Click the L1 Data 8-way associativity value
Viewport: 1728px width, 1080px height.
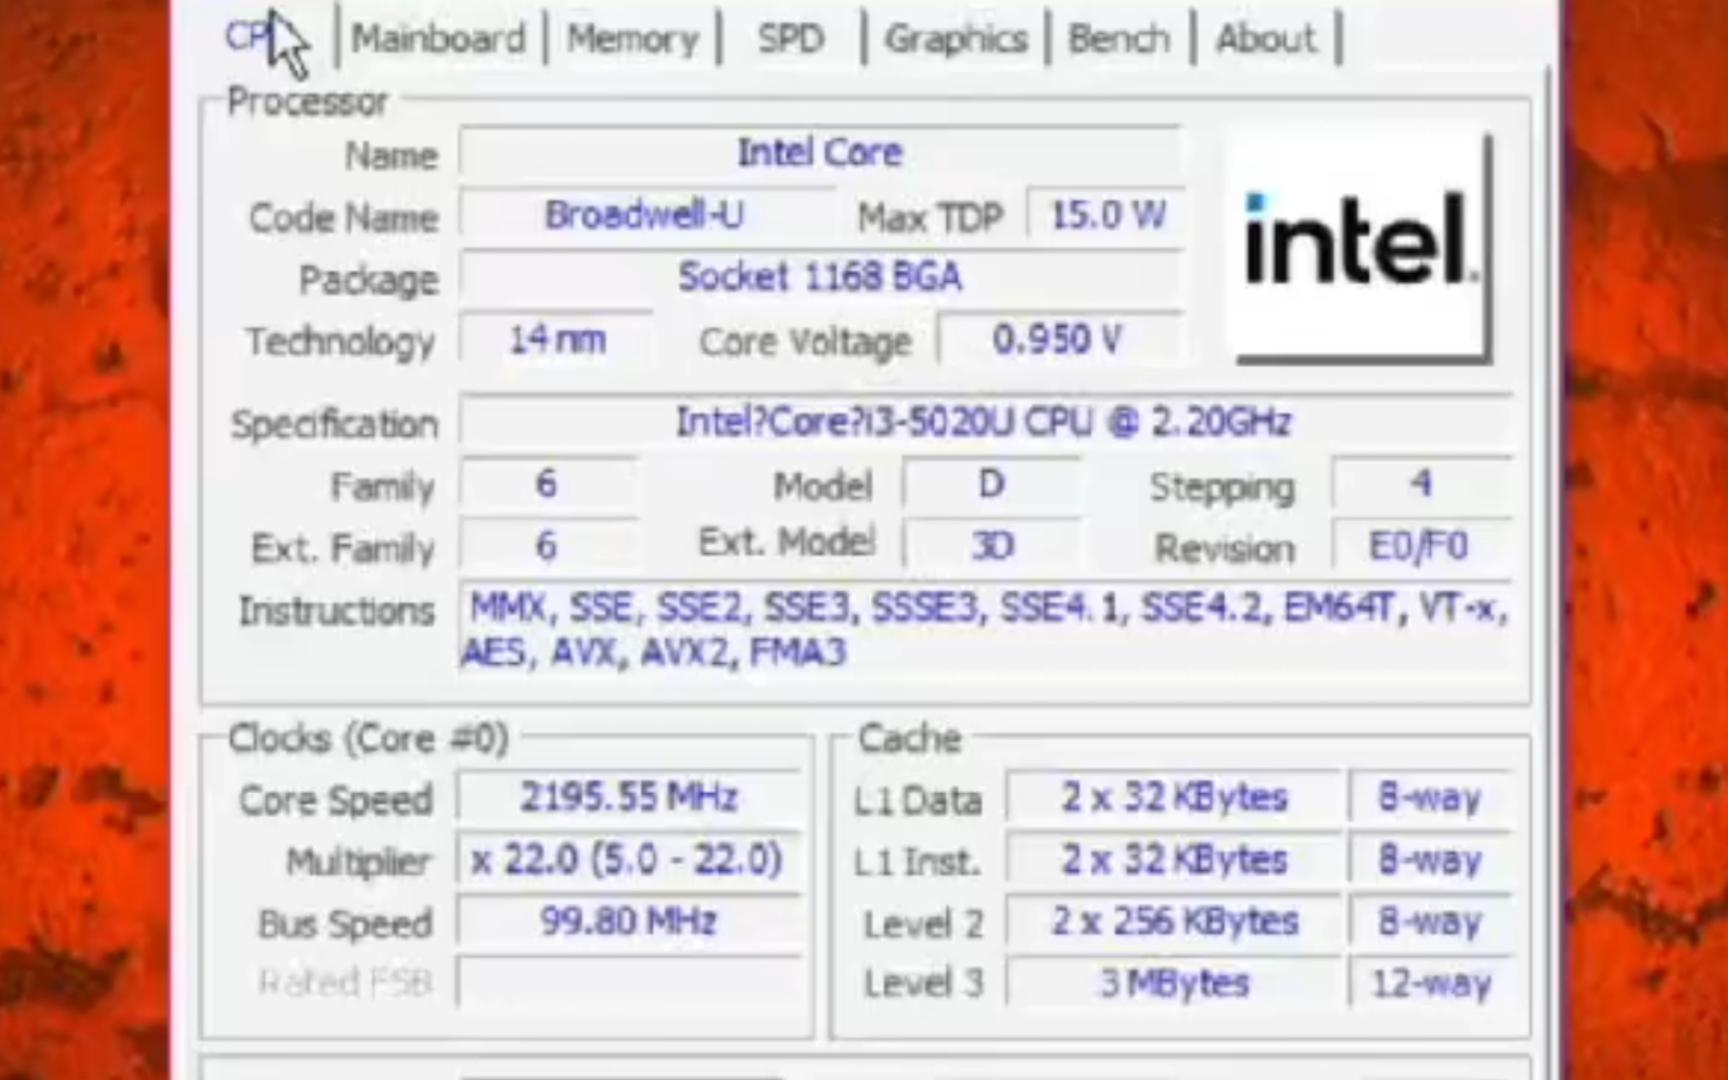point(1429,798)
